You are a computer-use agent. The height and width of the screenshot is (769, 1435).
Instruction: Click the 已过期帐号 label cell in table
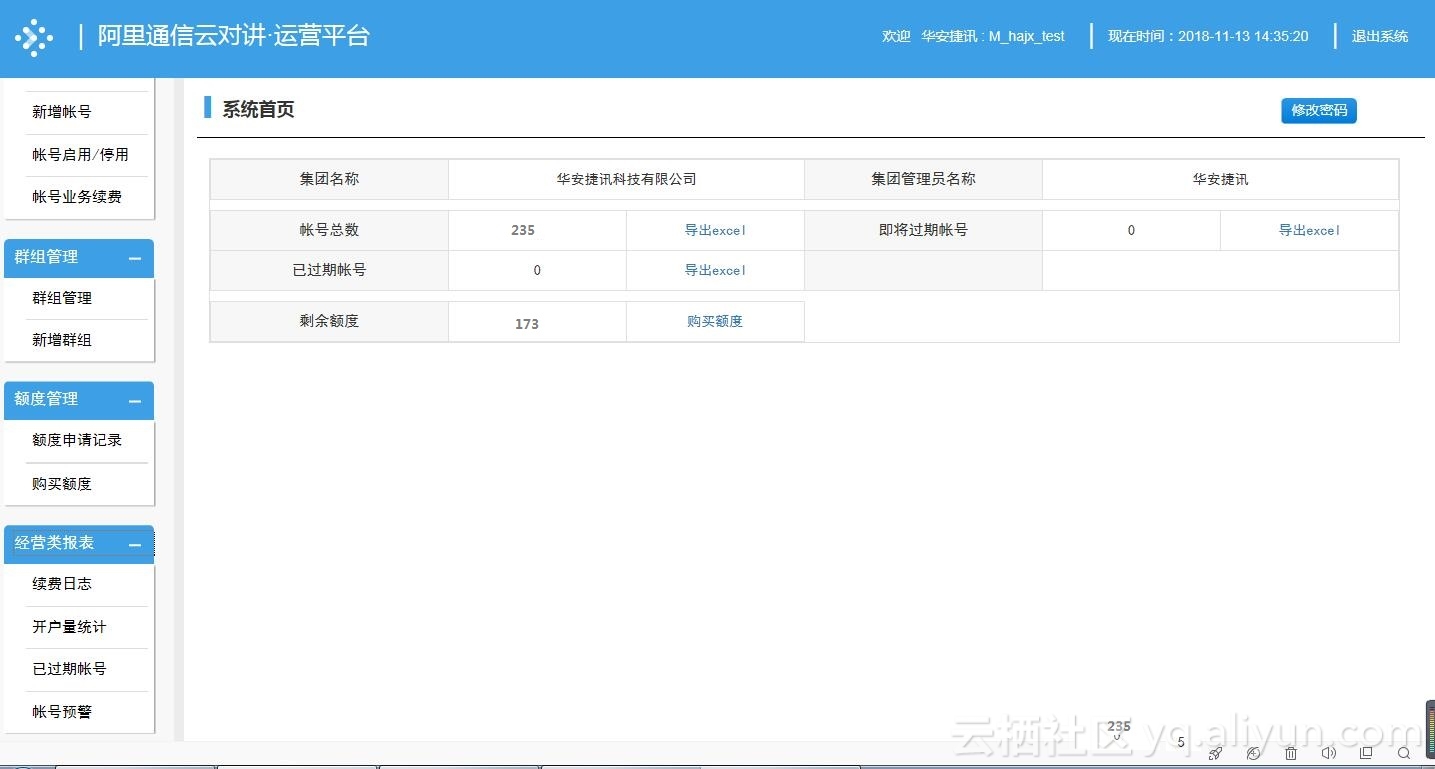coord(329,270)
